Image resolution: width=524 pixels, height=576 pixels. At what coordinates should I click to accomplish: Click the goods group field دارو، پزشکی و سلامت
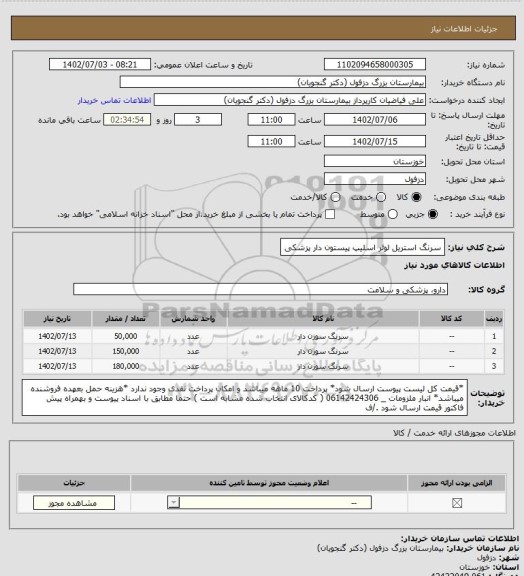(261, 289)
